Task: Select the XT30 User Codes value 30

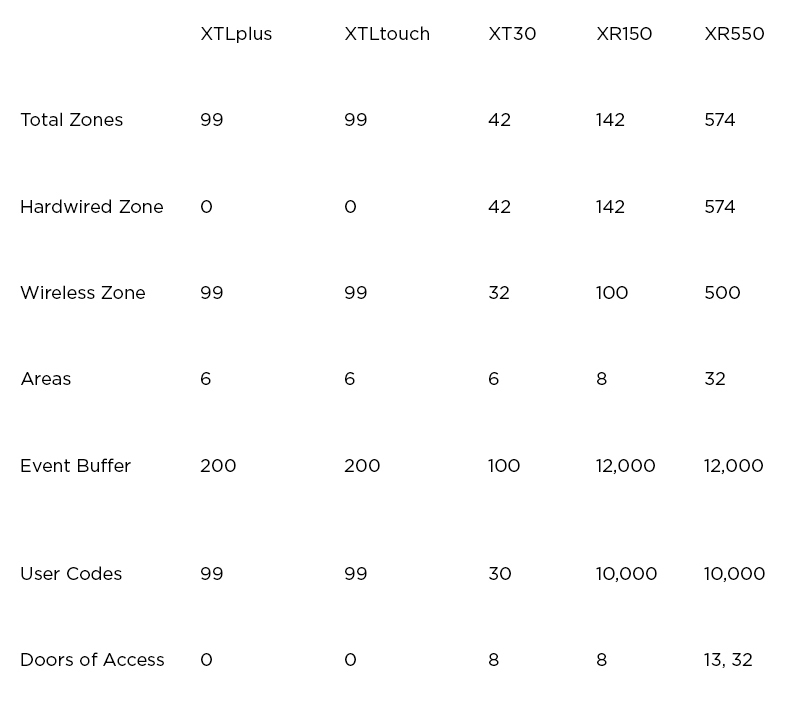Action: pyautogui.click(x=500, y=574)
